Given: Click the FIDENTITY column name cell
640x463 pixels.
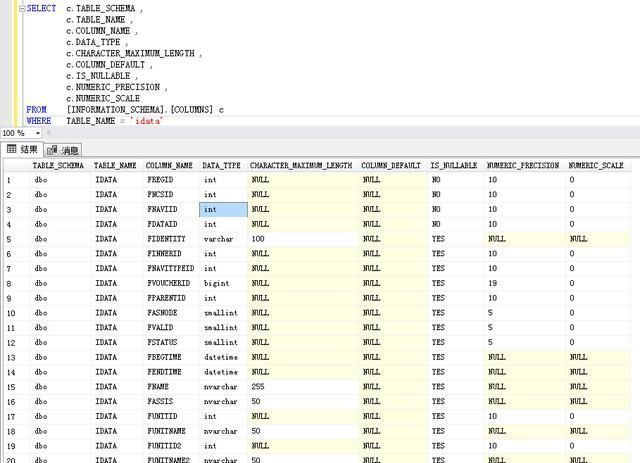Looking at the screenshot, I should pos(166,240).
